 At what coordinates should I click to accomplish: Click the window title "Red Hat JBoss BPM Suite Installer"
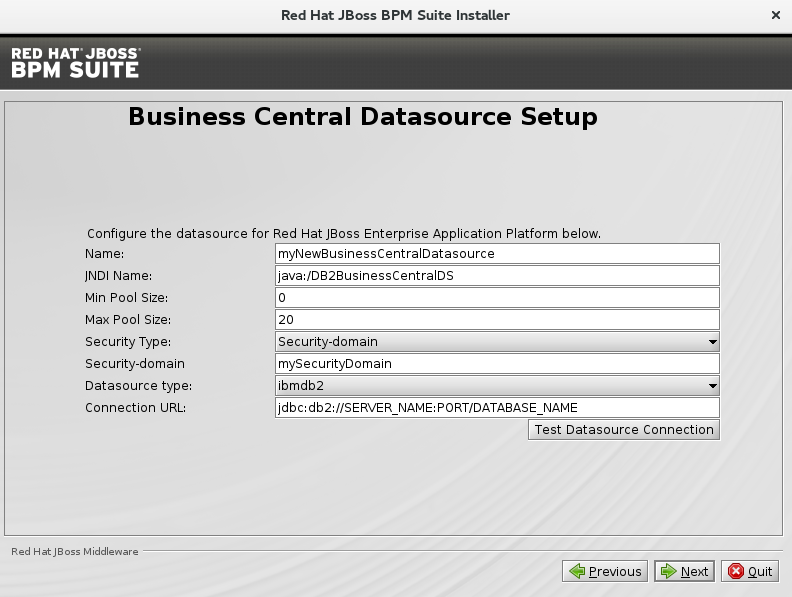pyautogui.click(x=395, y=15)
